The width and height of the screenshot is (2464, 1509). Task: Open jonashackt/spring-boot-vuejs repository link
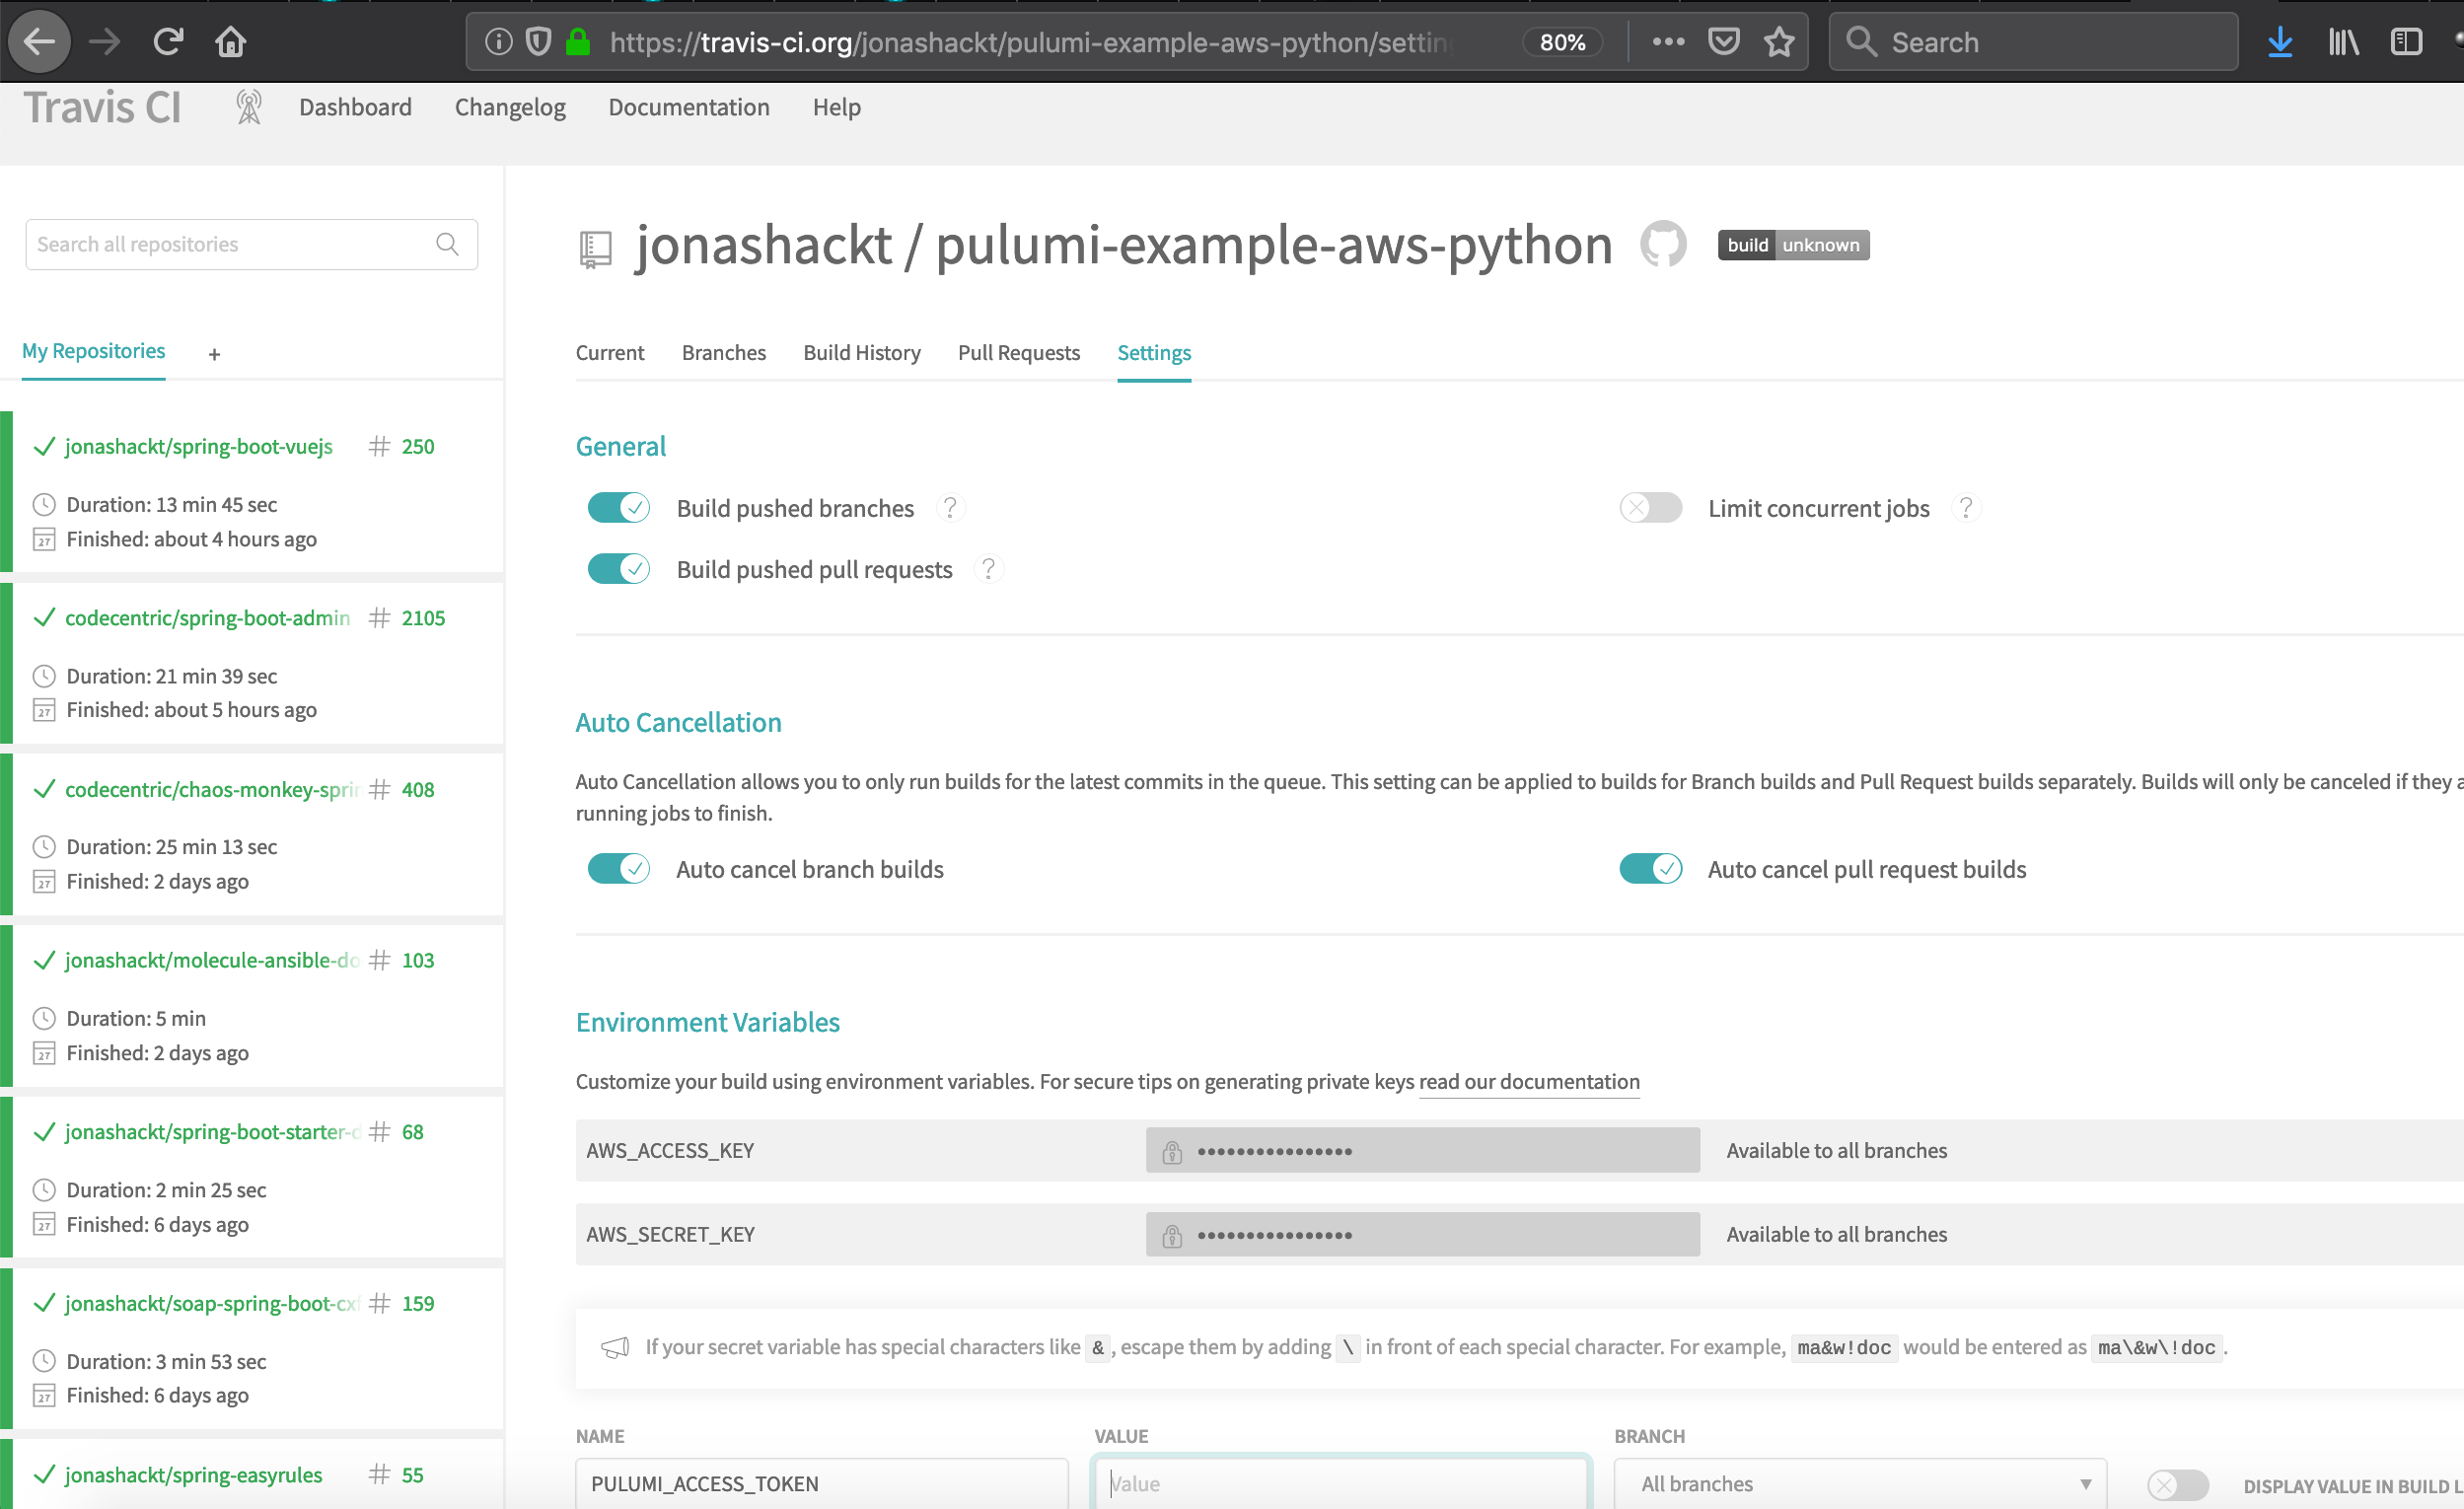pyautogui.click(x=198, y=447)
